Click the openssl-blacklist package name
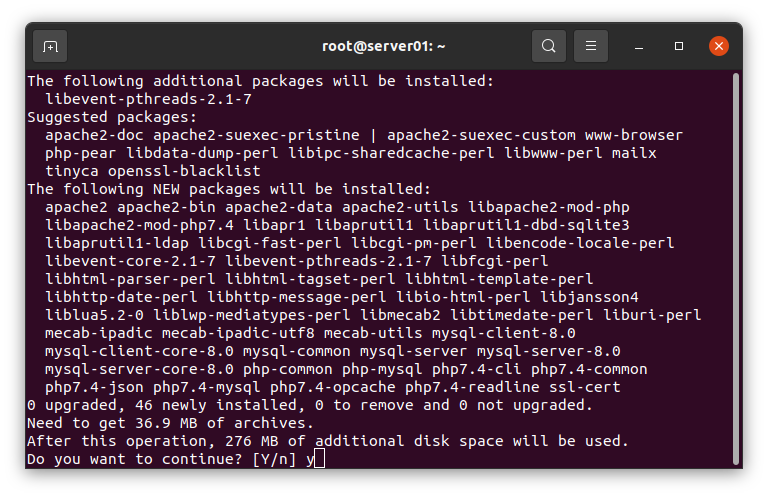 pyautogui.click(x=184, y=171)
